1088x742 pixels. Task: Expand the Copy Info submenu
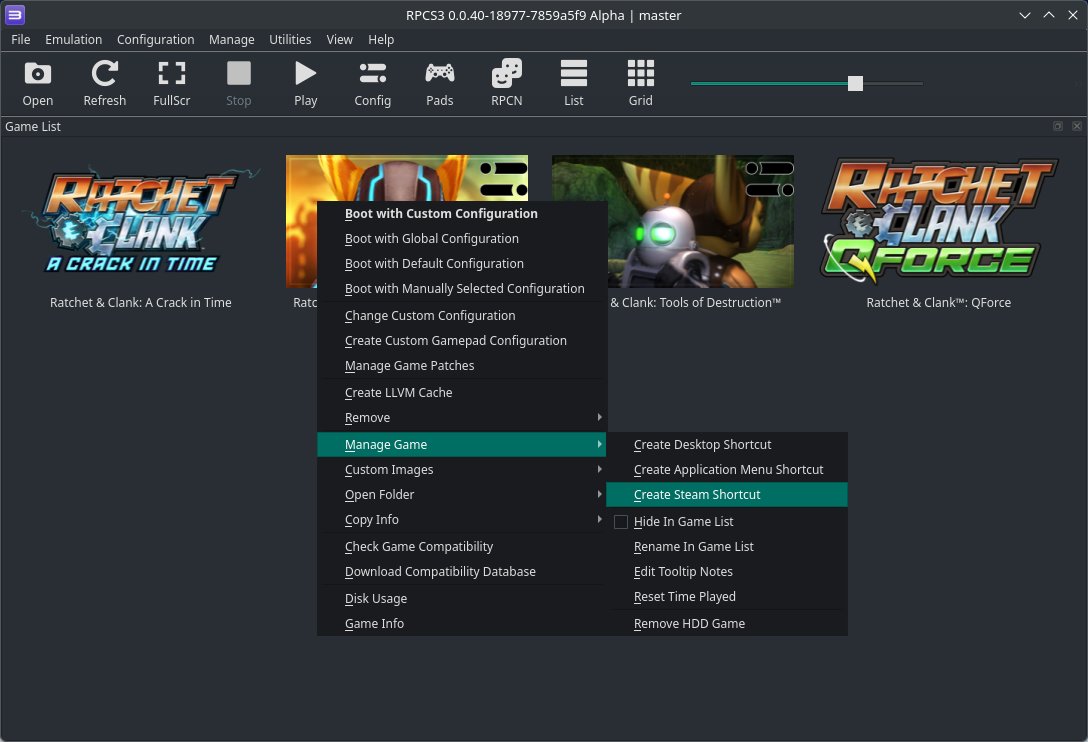(372, 519)
